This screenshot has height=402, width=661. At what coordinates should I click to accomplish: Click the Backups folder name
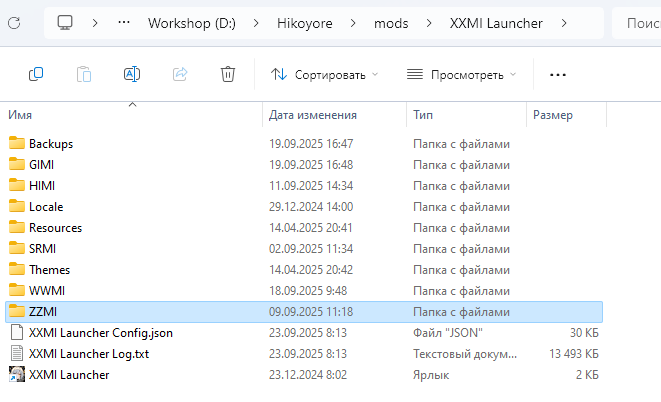51,144
